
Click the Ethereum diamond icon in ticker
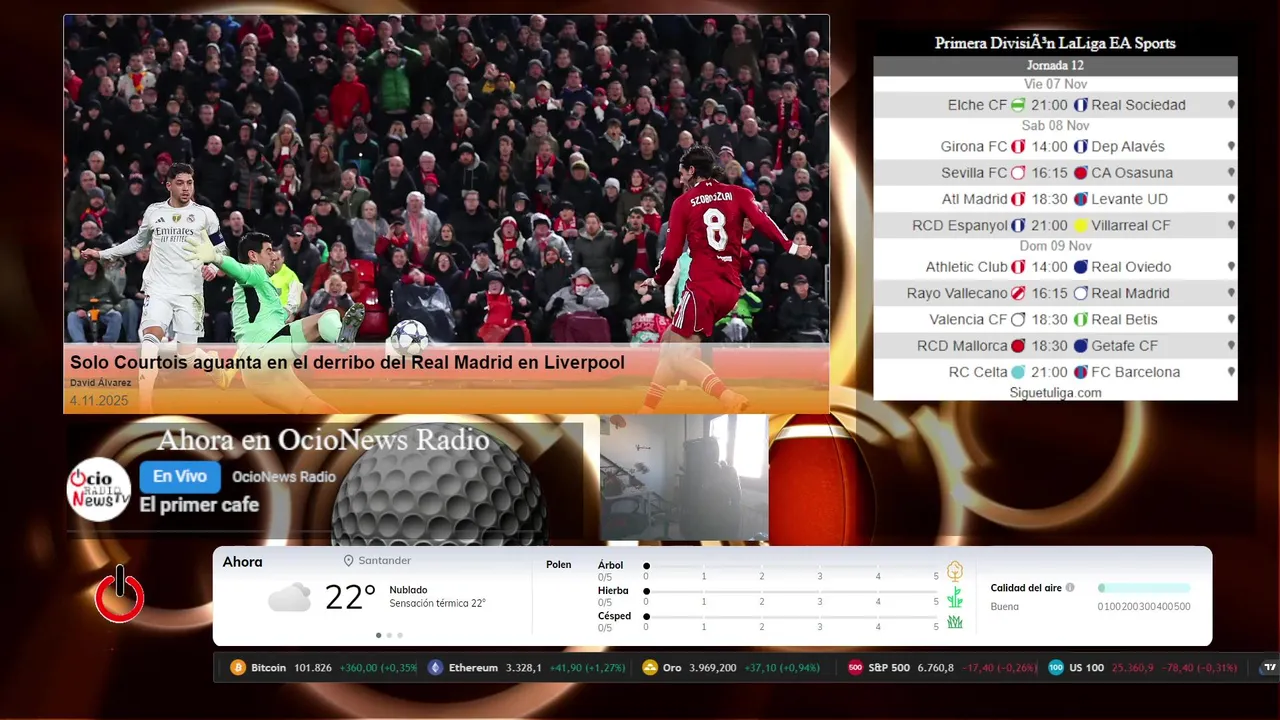click(x=435, y=668)
